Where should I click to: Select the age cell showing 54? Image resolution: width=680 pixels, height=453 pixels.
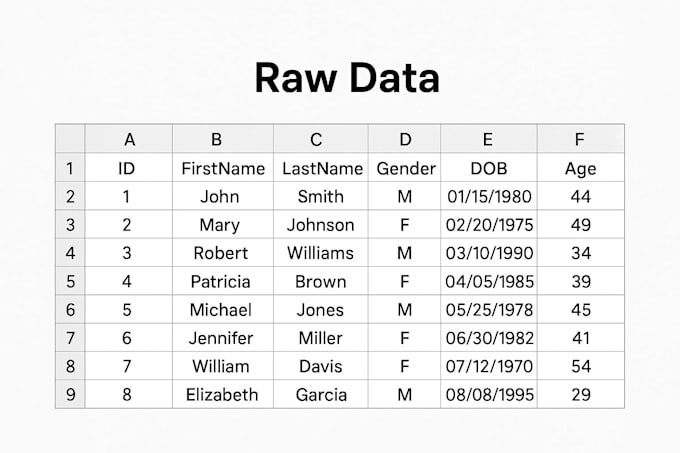click(x=581, y=366)
